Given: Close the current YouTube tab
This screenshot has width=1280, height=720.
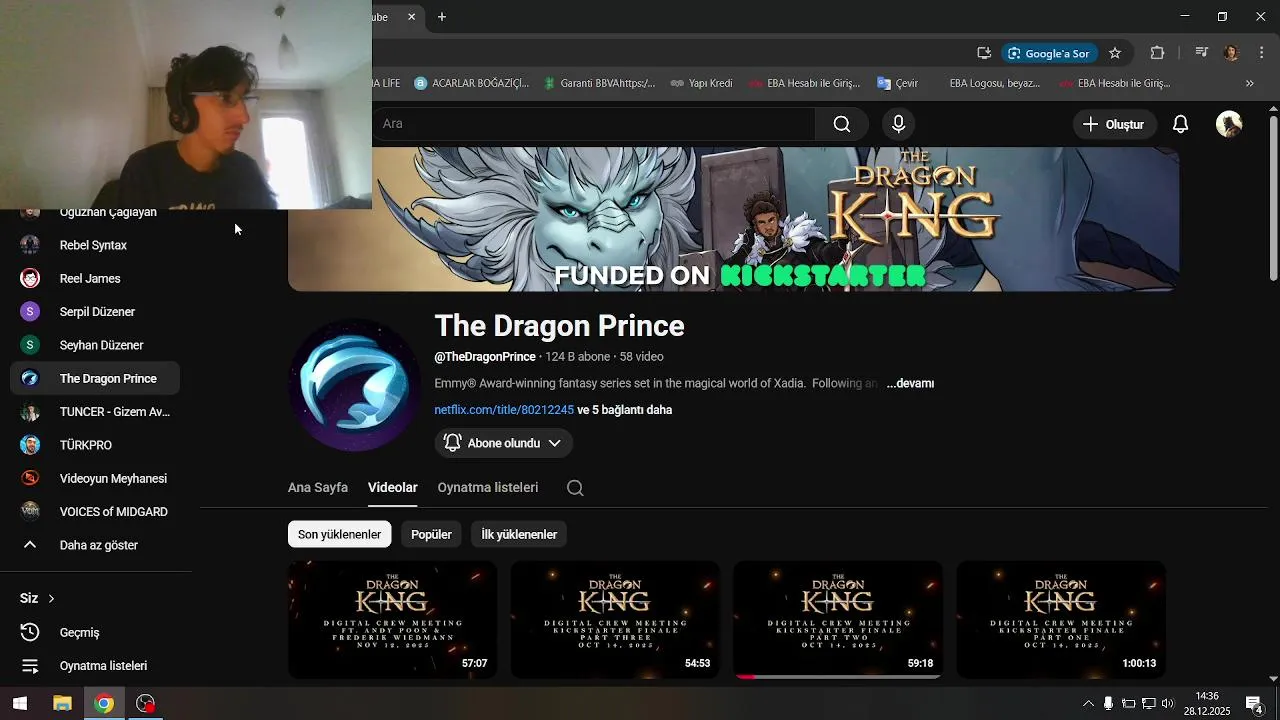Looking at the screenshot, I should 411,17.
